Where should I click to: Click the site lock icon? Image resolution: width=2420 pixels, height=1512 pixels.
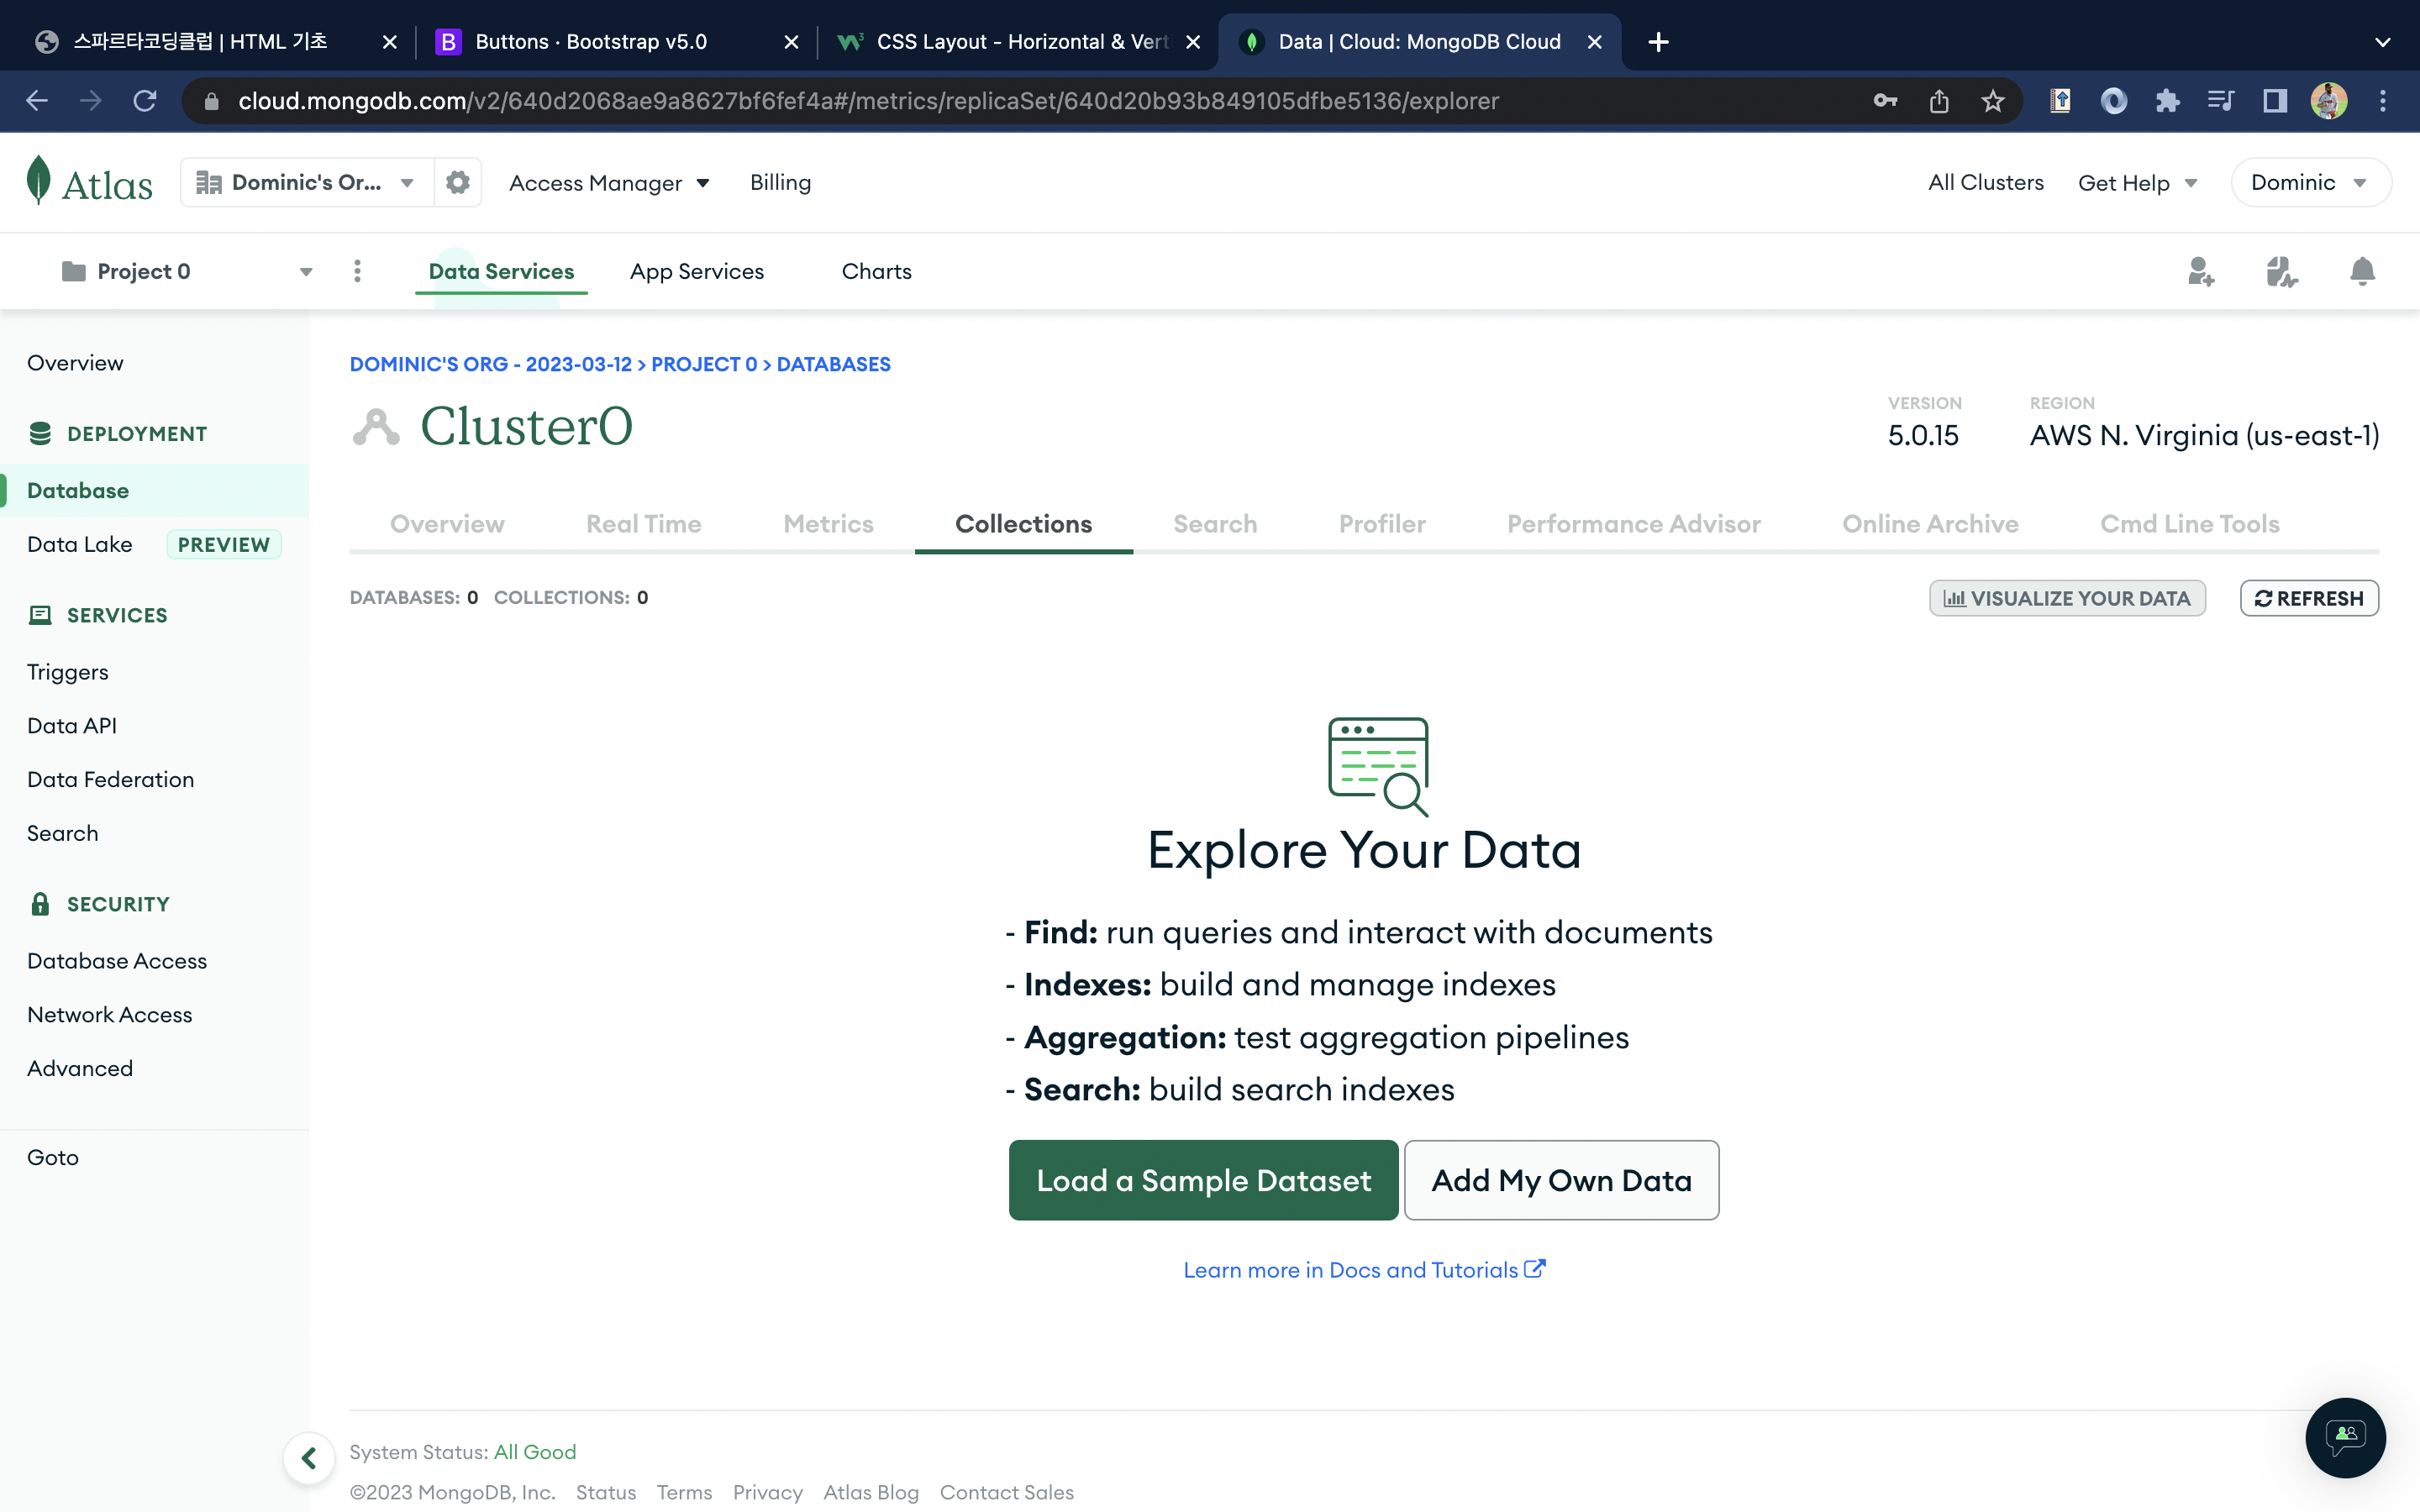click(x=211, y=101)
